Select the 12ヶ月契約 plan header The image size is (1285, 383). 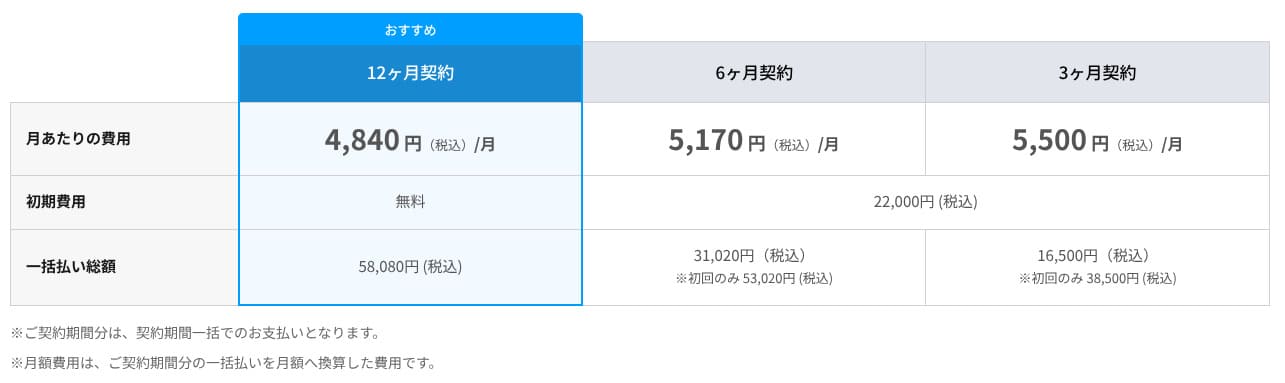click(410, 73)
